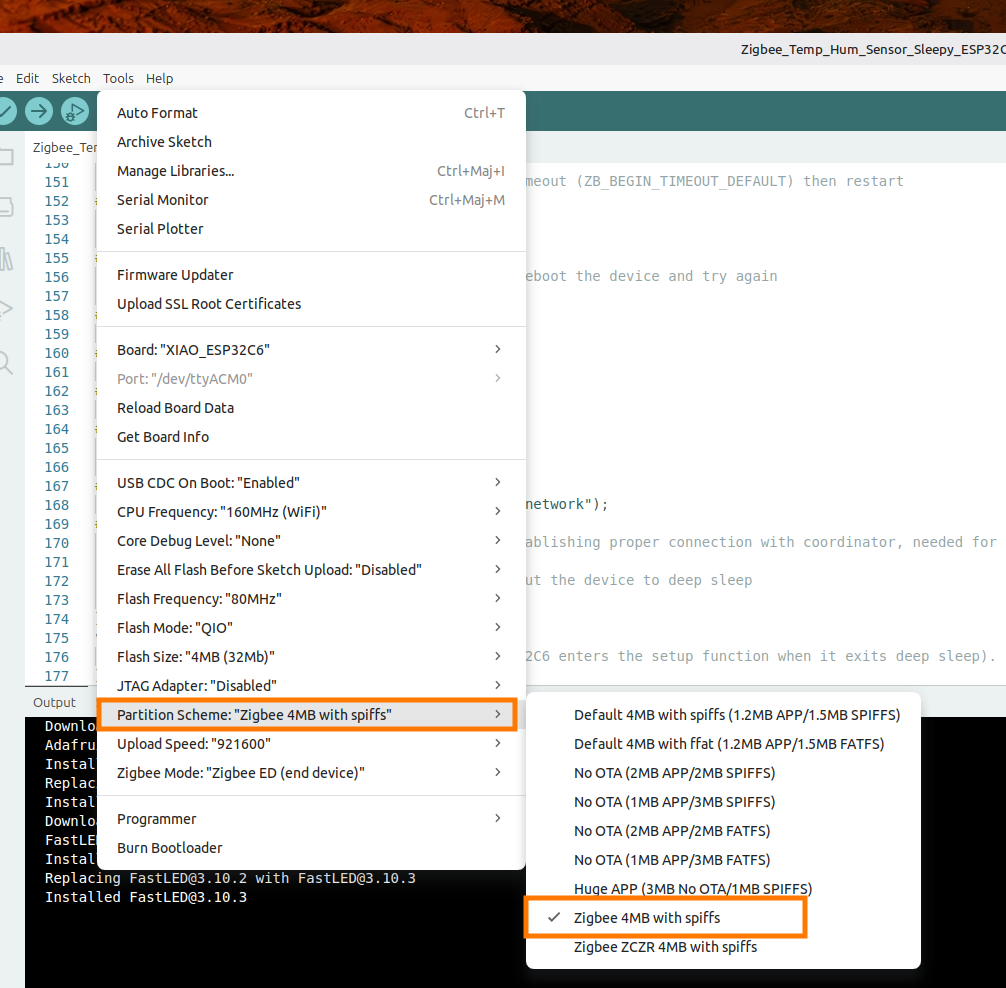Image resolution: width=1006 pixels, height=988 pixels.
Task: Open the Sketch menu in the menu bar
Action: [x=71, y=78]
